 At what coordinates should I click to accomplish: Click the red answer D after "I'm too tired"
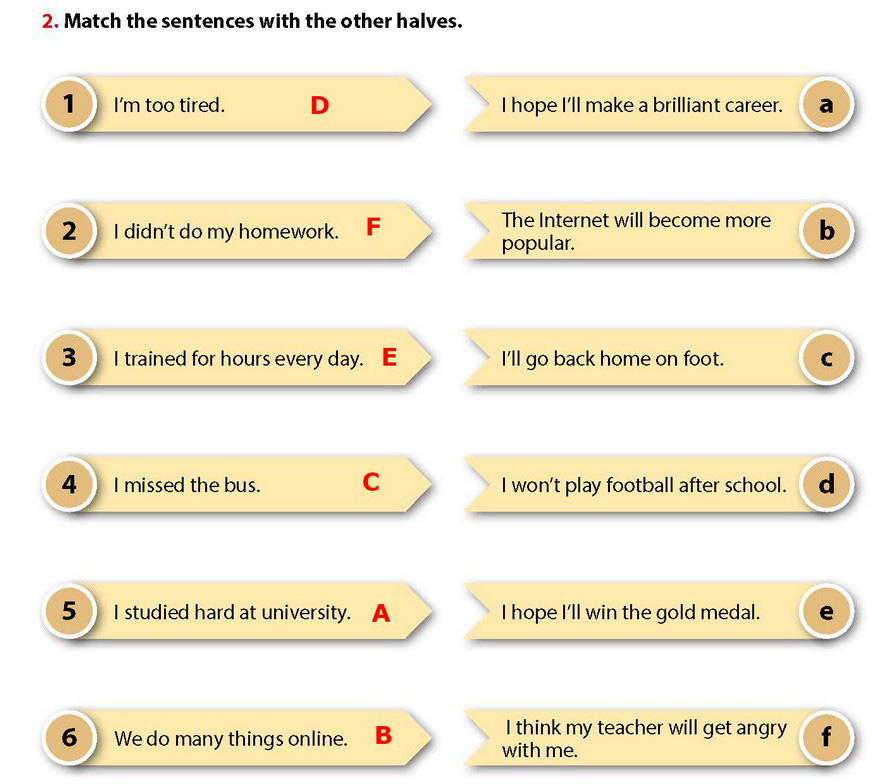tap(319, 105)
